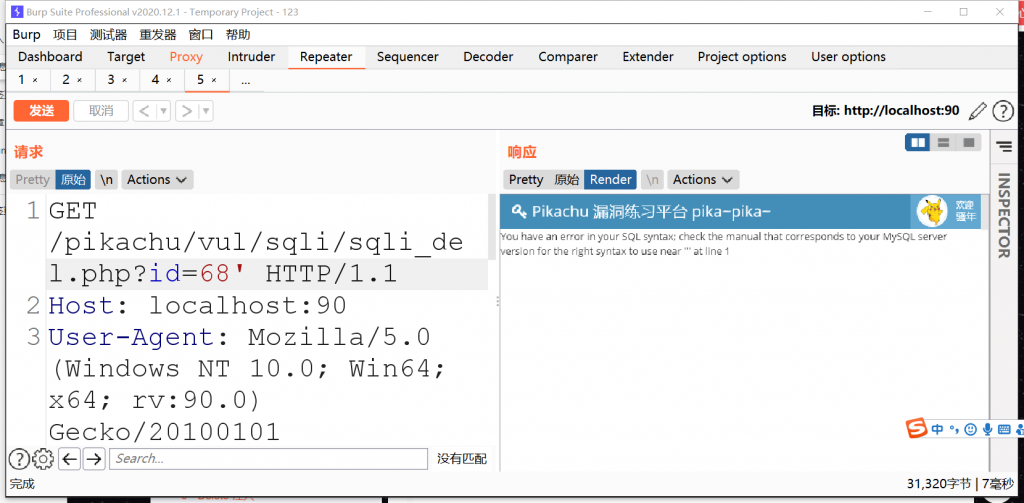Toggle request newline \n display
Viewport: 1024px width, 503px height.
coord(106,180)
